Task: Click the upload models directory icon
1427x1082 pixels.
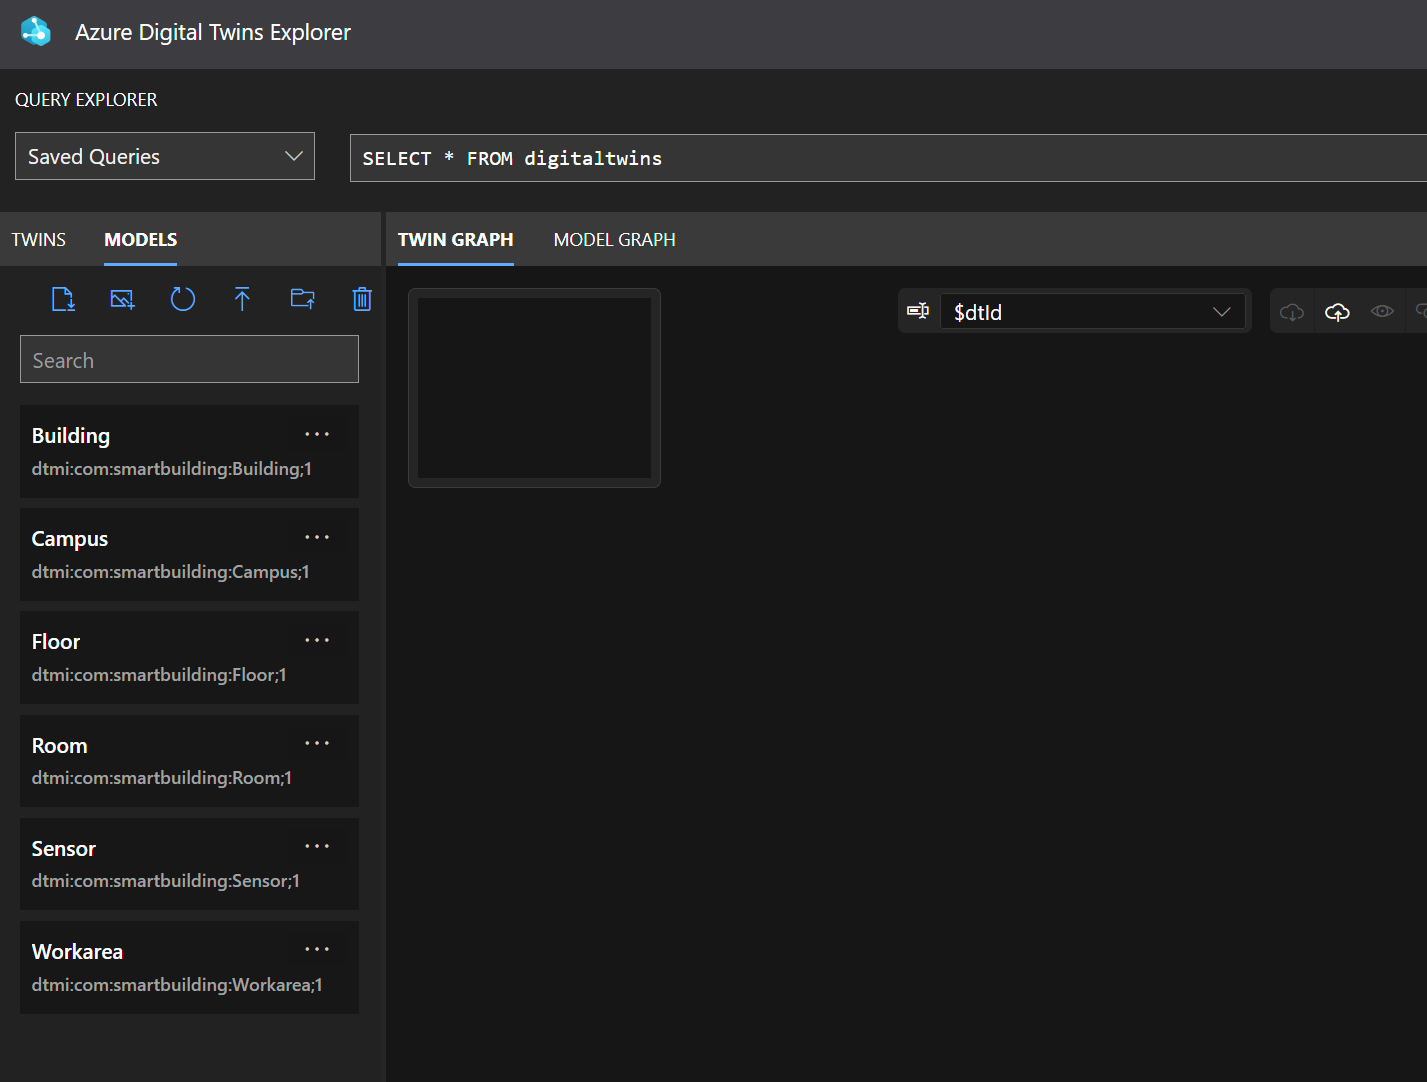Action: point(303,299)
